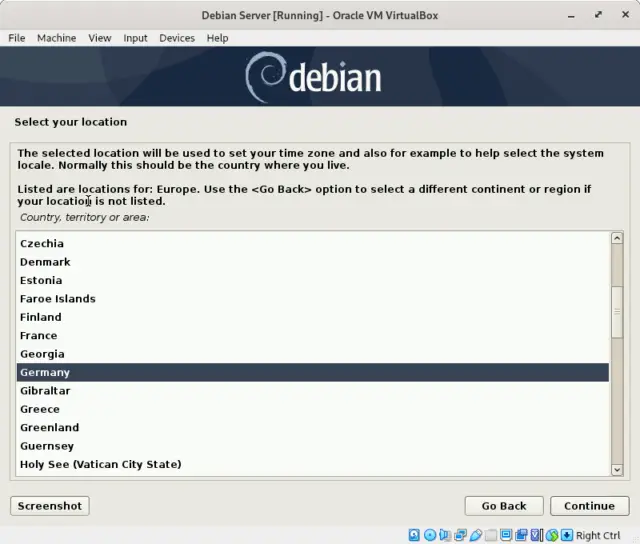This screenshot has height=544, width=640.
Task: Select Greece in the country list
Action: click(313, 409)
